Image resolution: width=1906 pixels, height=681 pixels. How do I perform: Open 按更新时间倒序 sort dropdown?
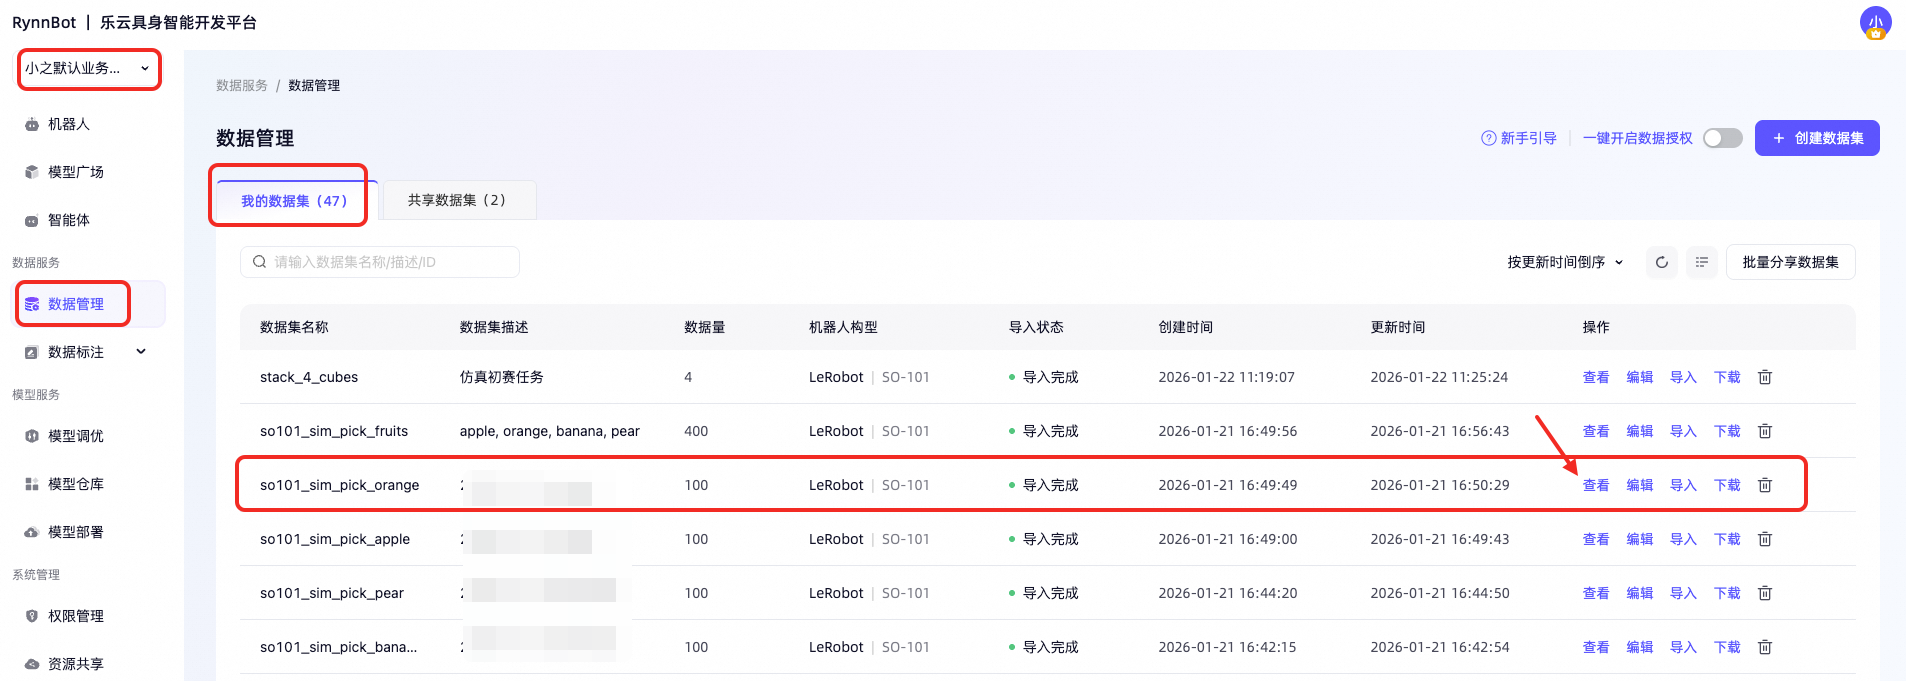[1565, 262]
